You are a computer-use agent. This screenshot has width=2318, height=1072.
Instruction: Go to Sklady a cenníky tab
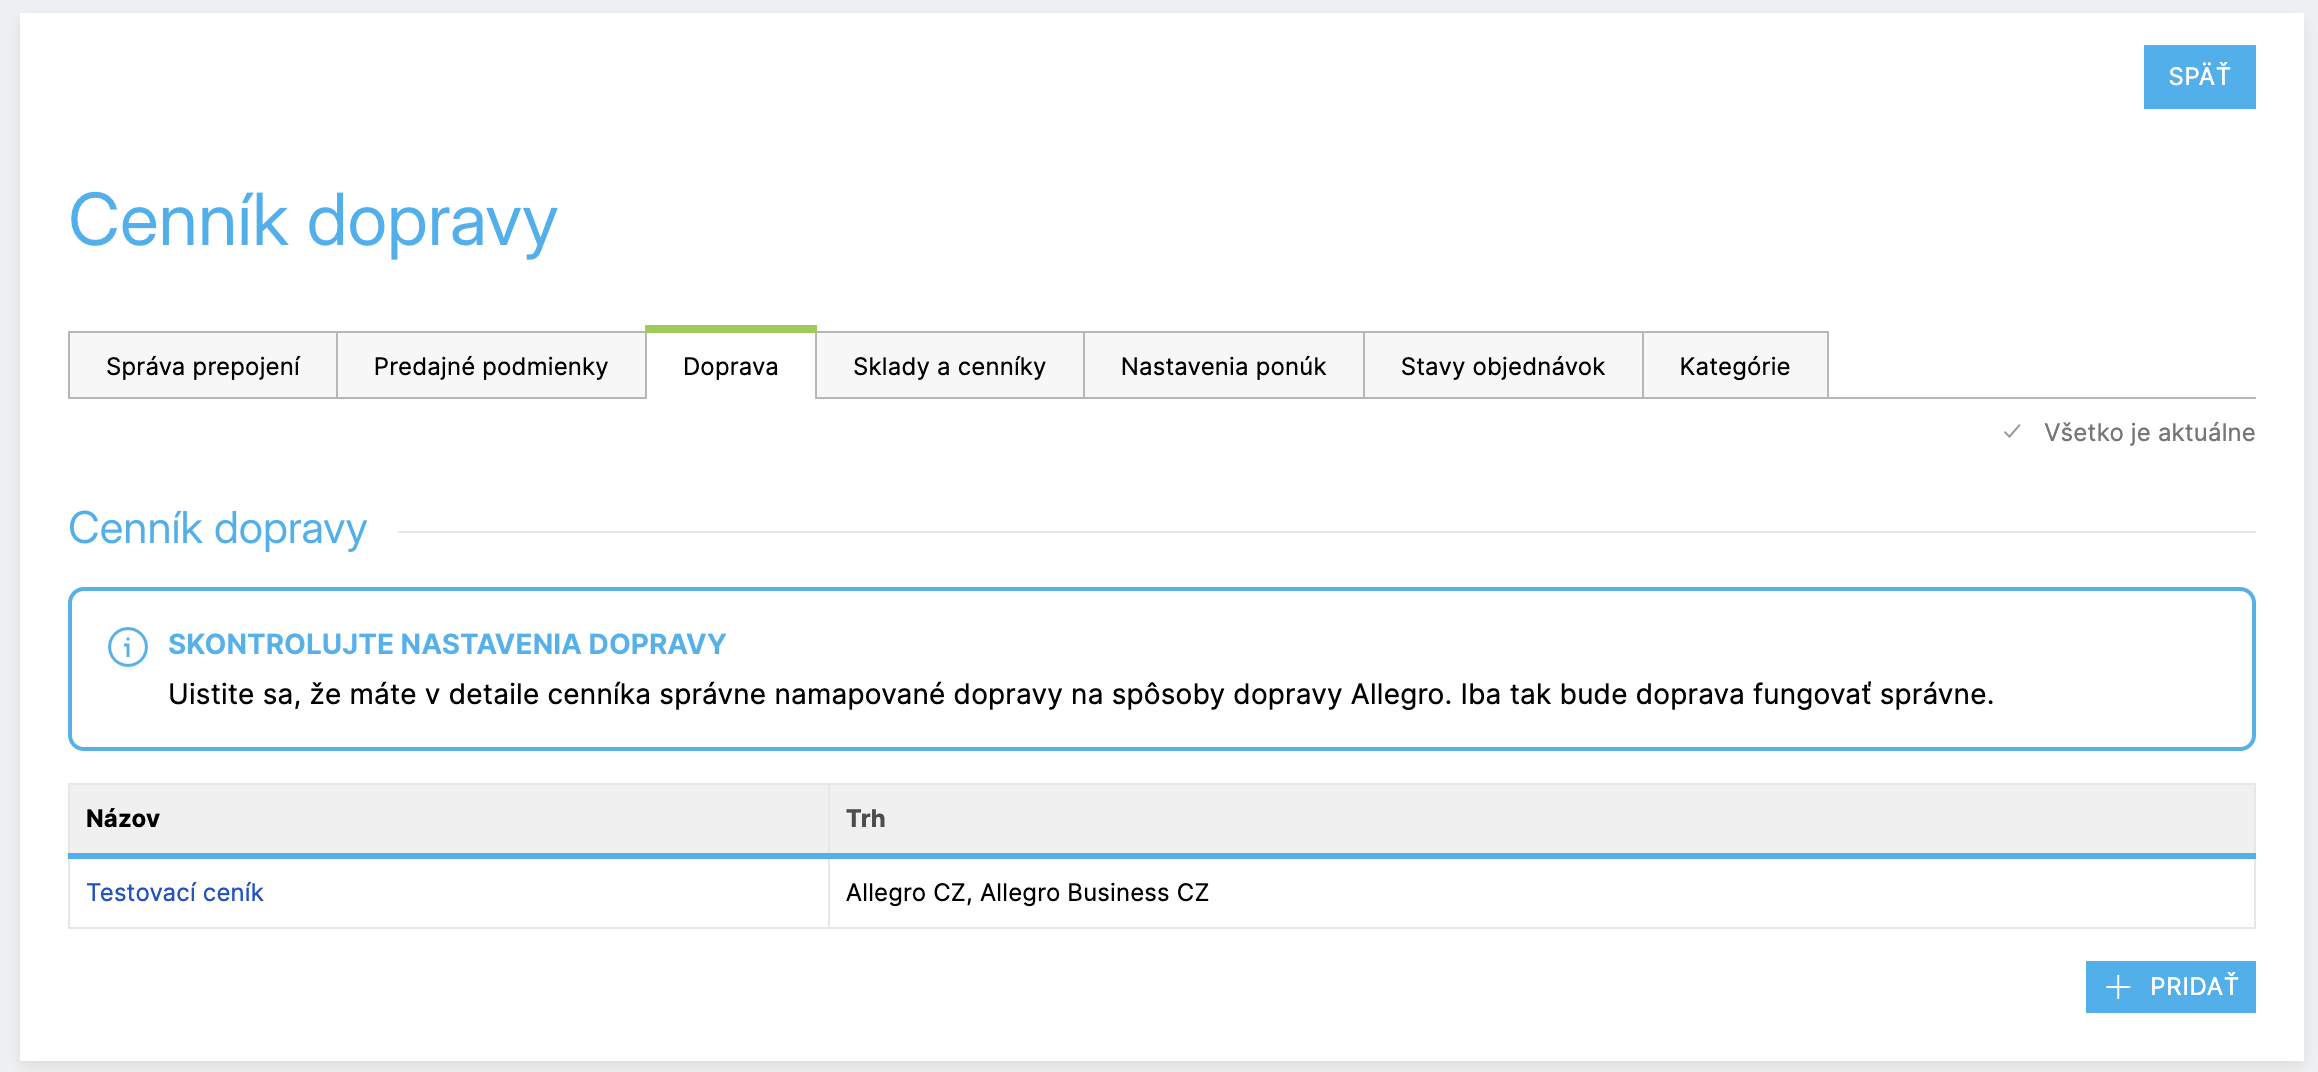[x=949, y=367]
